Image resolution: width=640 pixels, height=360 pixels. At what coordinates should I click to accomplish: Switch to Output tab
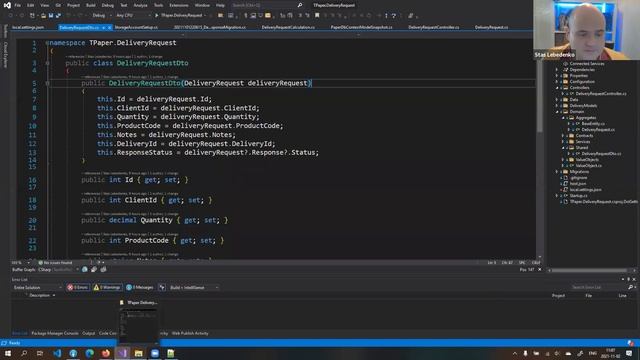coord(89,333)
